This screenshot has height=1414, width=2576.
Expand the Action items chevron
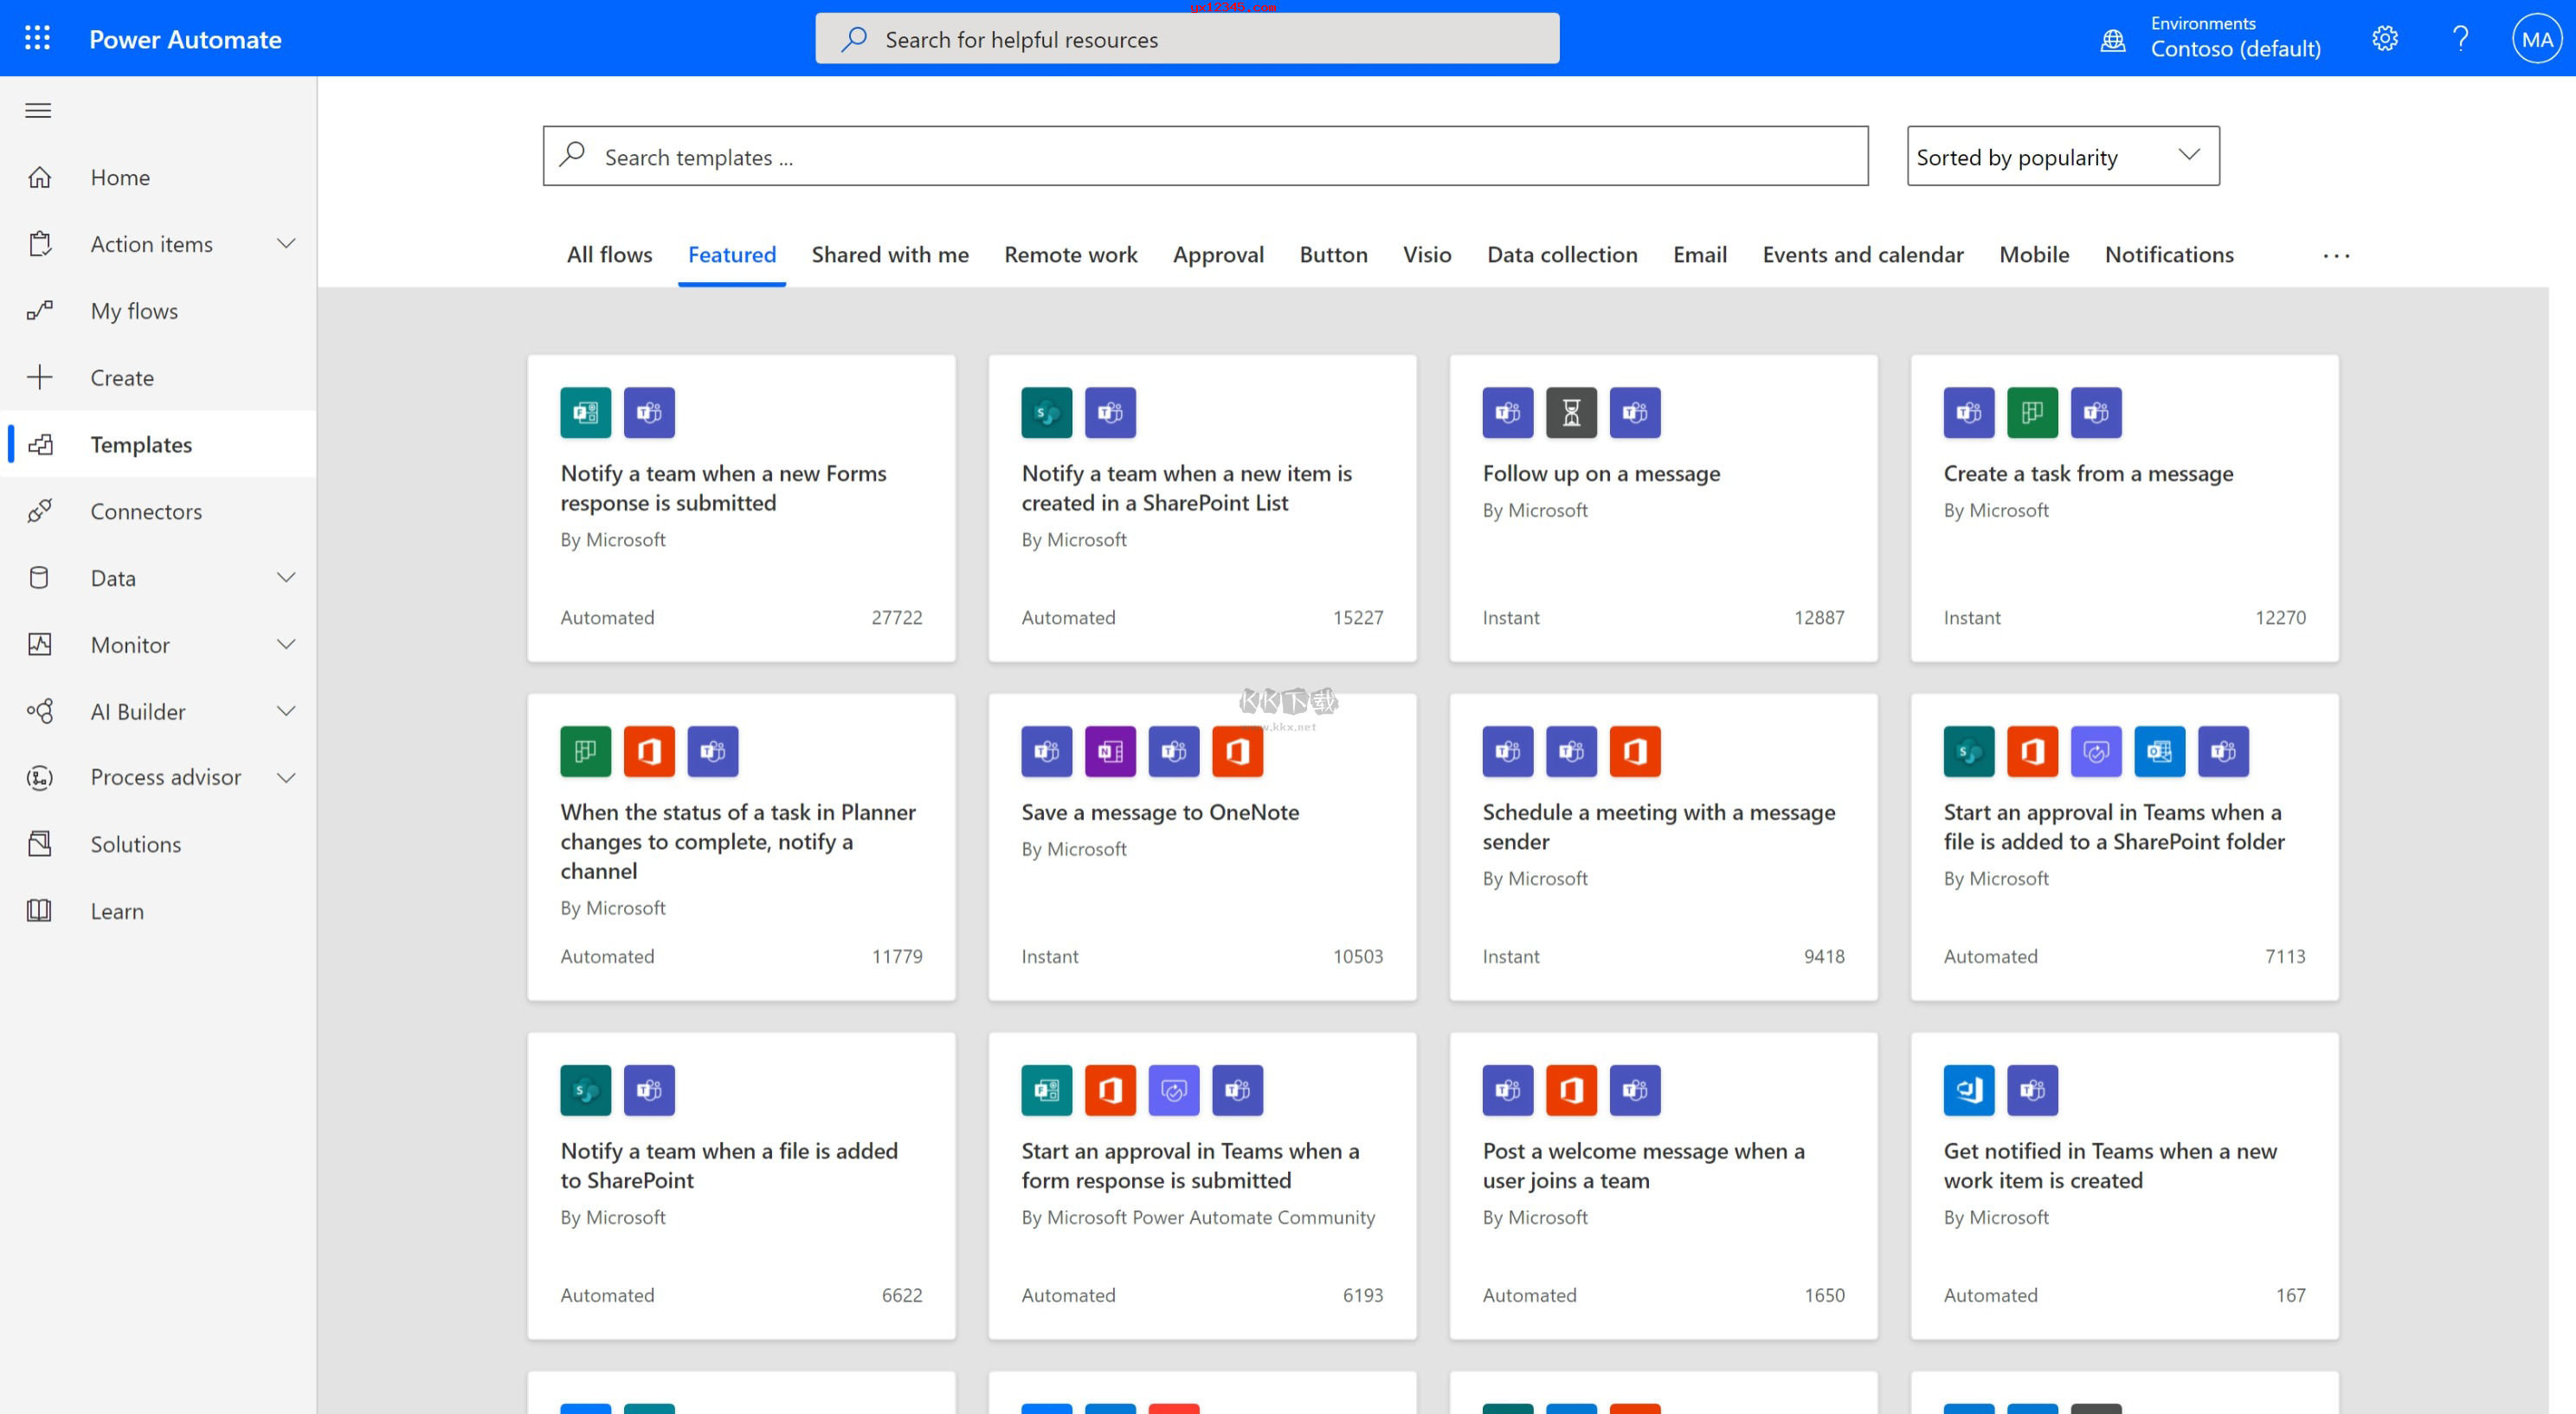[286, 244]
